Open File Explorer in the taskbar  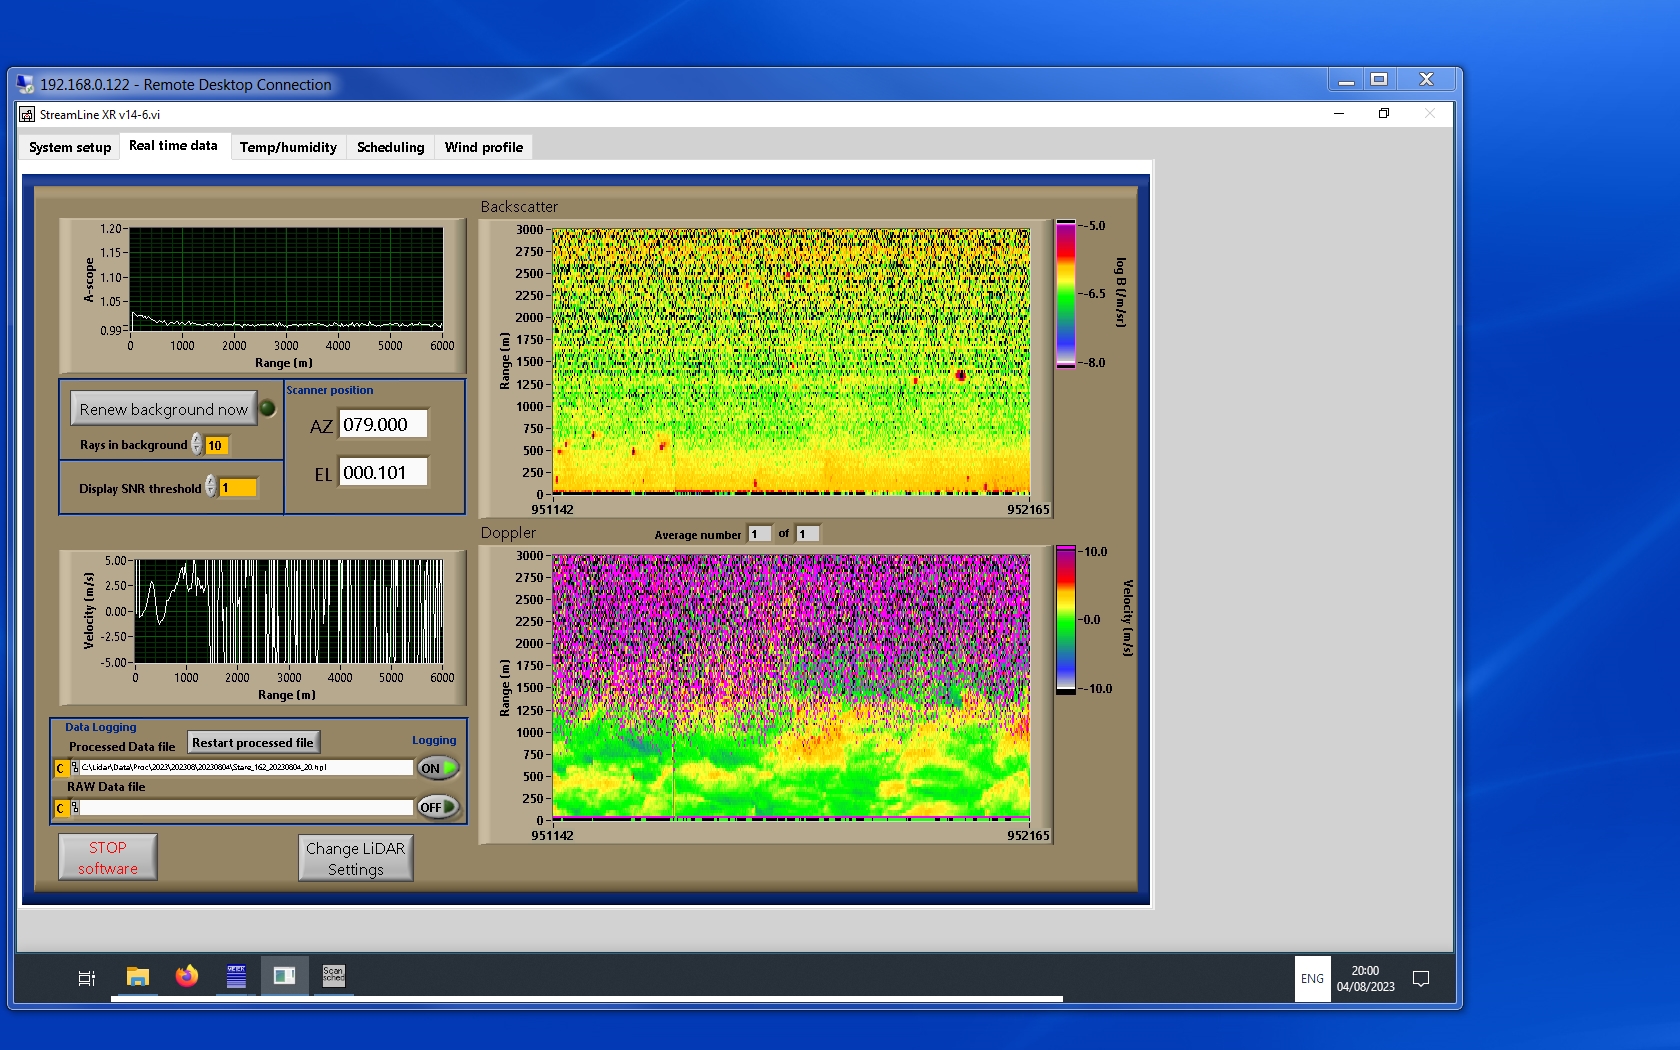pyautogui.click(x=138, y=976)
